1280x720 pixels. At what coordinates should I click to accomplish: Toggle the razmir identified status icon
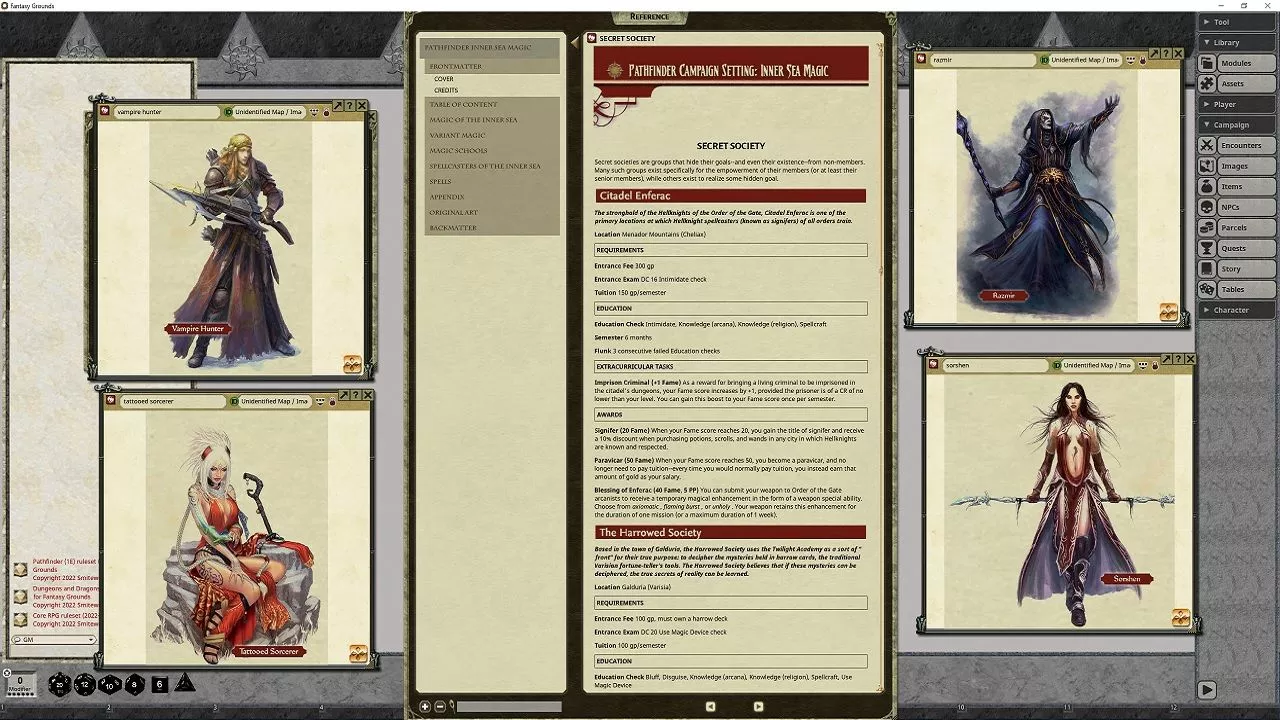1044,60
